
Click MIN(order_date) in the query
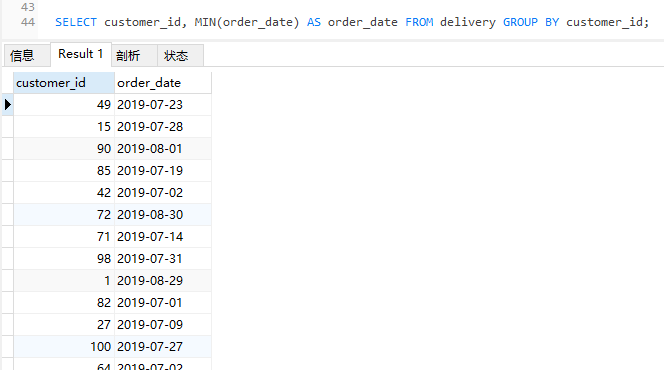(x=246, y=22)
